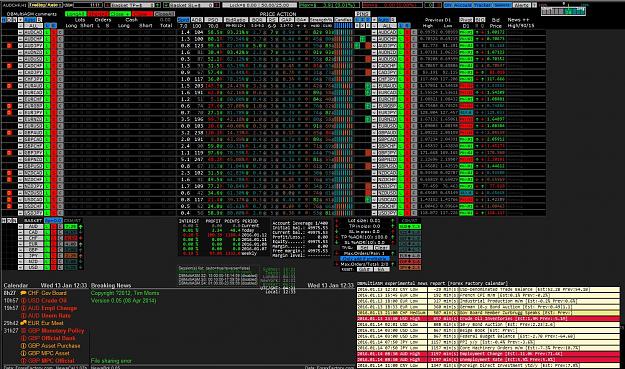Click the green AUD count box at right
Image resolution: width=625 pixels, height=369 pixels.
click(x=410, y=227)
